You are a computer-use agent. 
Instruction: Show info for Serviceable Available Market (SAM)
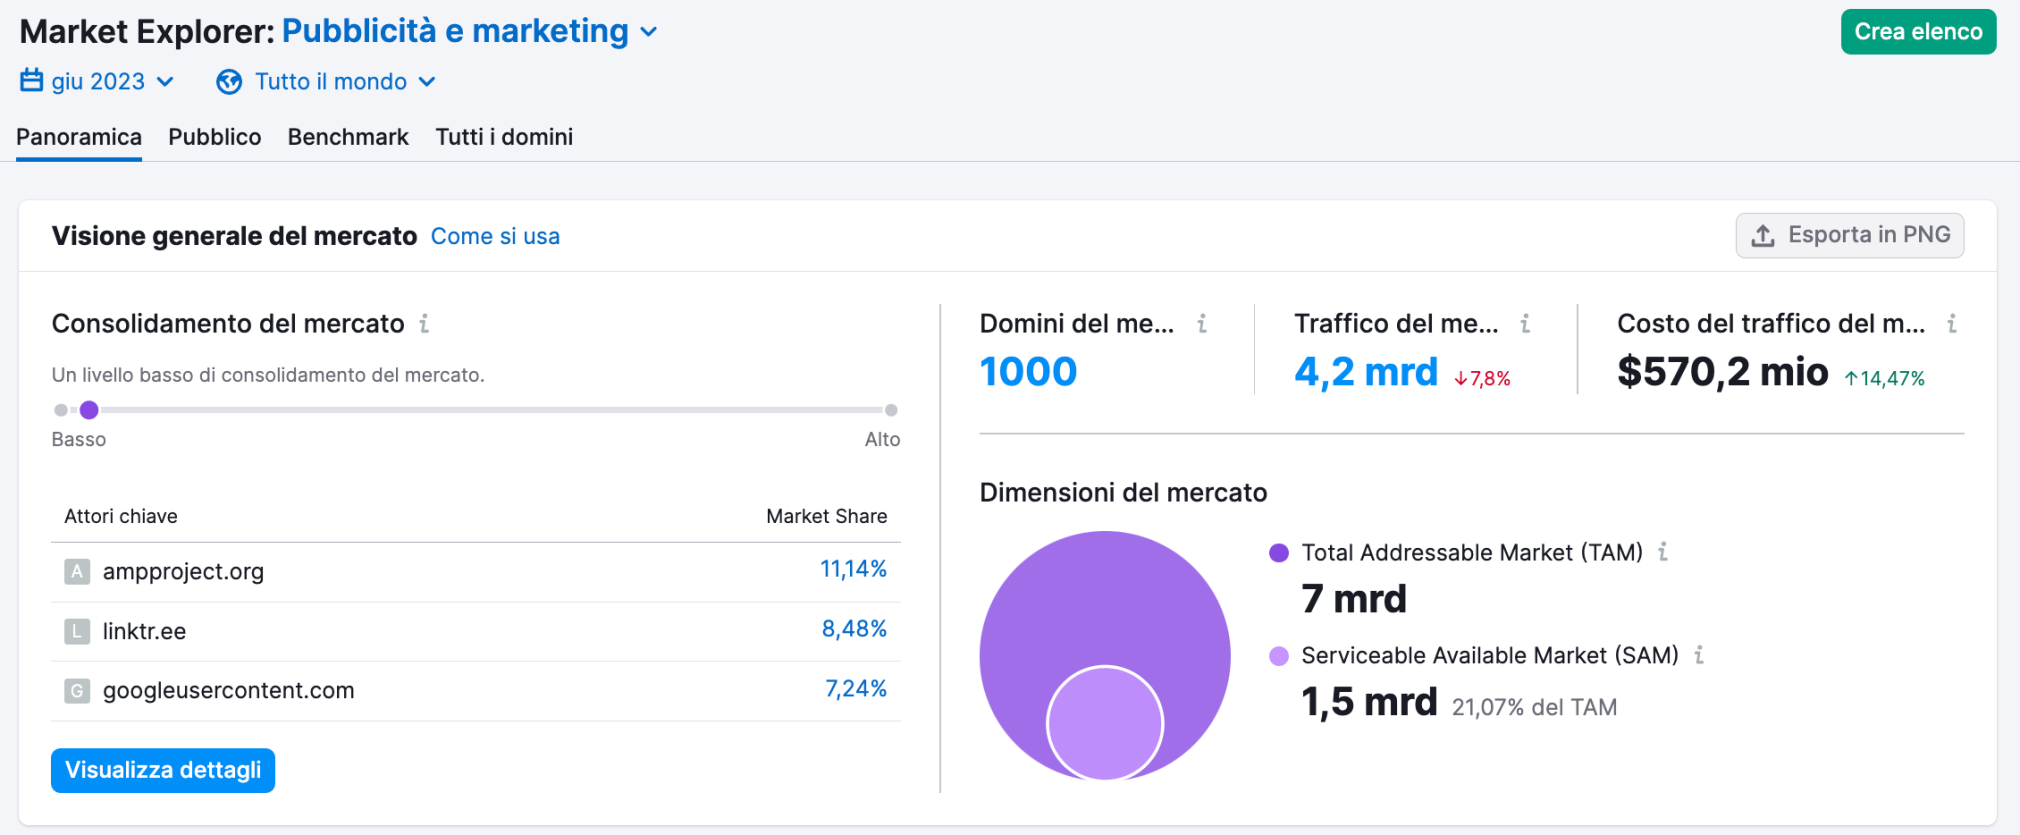pos(1699,655)
